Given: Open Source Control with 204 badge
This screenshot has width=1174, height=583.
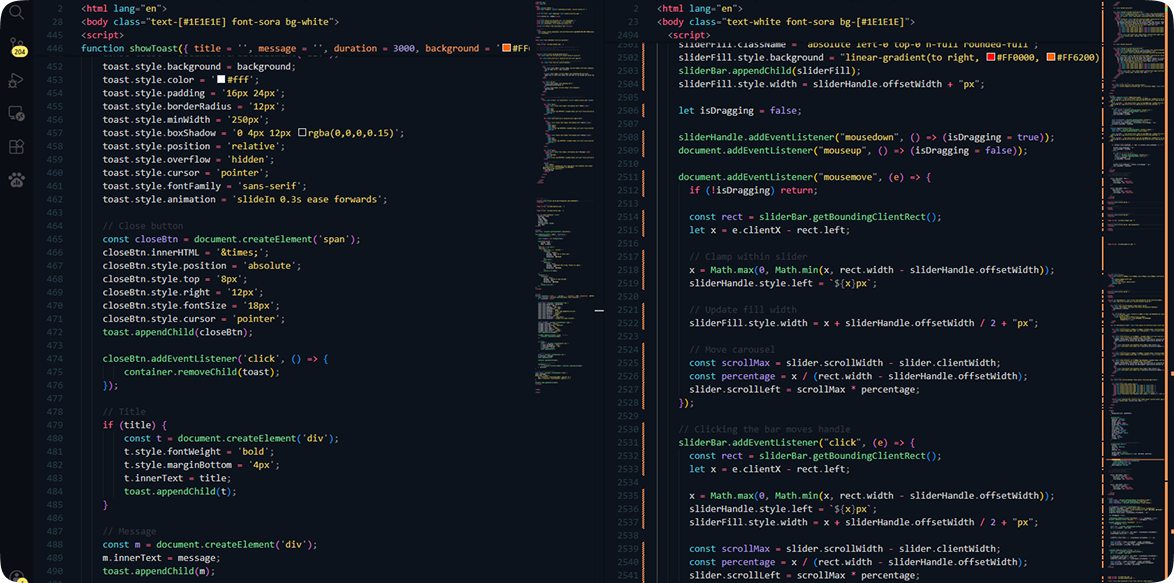Looking at the screenshot, I should (x=16, y=46).
